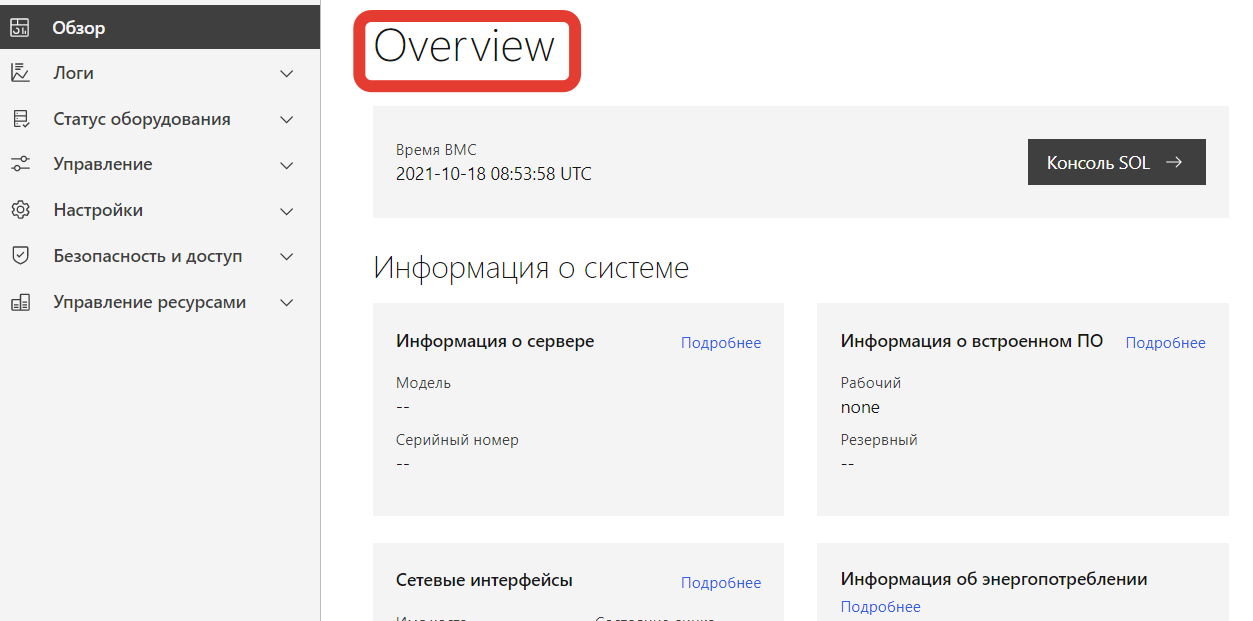1253x621 pixels.
Task: Select the Управление sliders icon in sidebar
Action: [x=21, y=163]
